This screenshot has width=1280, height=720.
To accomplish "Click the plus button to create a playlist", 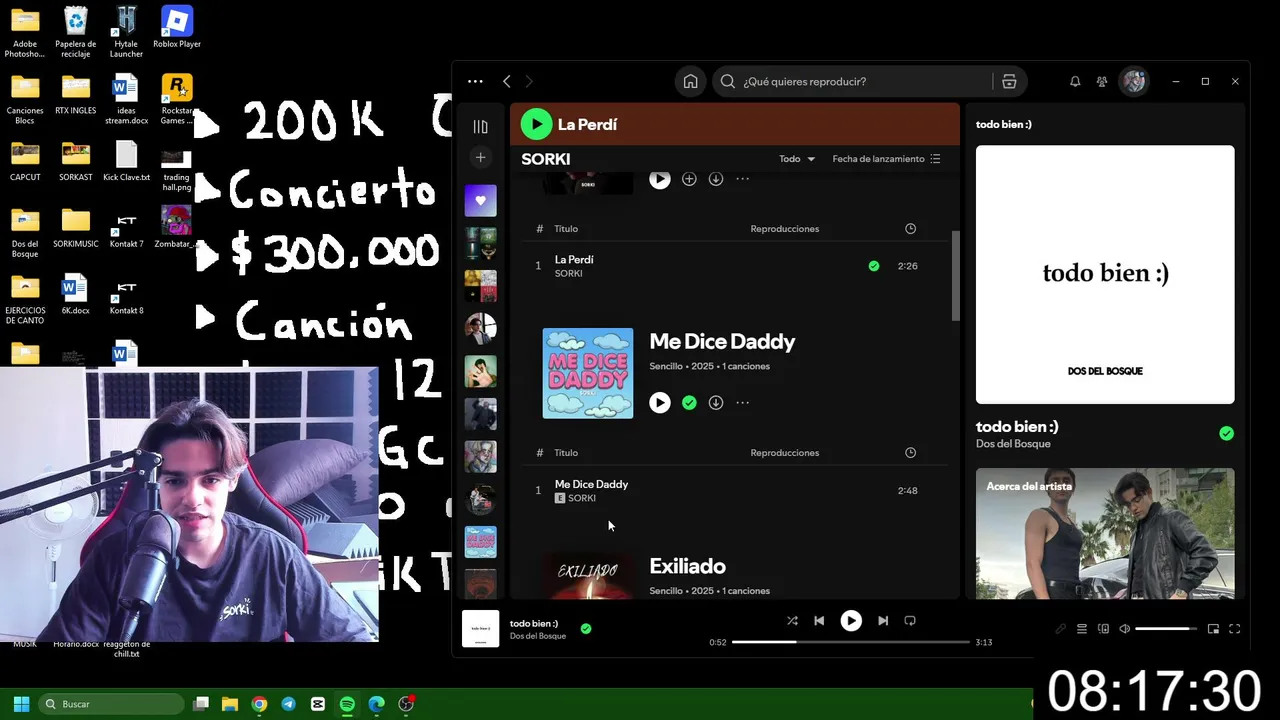I will [480, 157].
